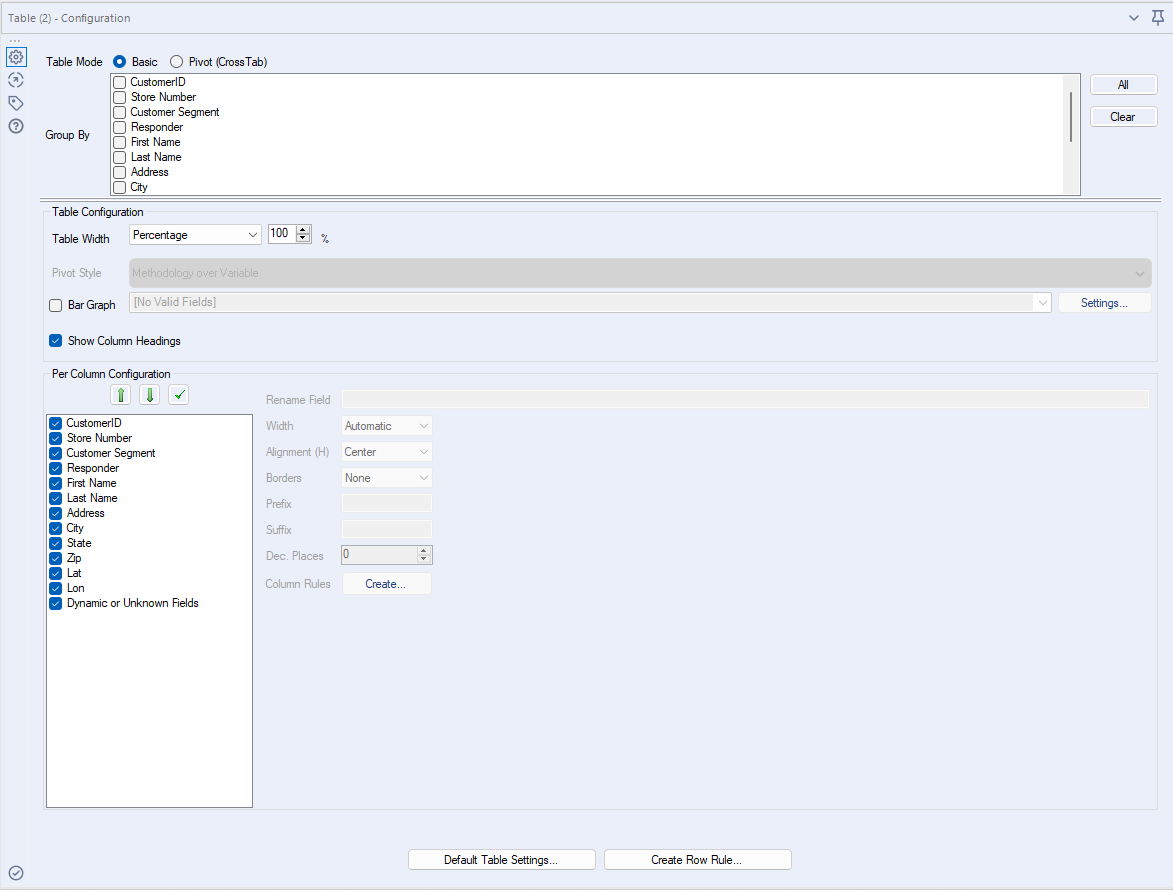This screenshot has width=1173, height=890.
Task: Uncheck Last Name in Per Column list
Action: coord(55,498)
